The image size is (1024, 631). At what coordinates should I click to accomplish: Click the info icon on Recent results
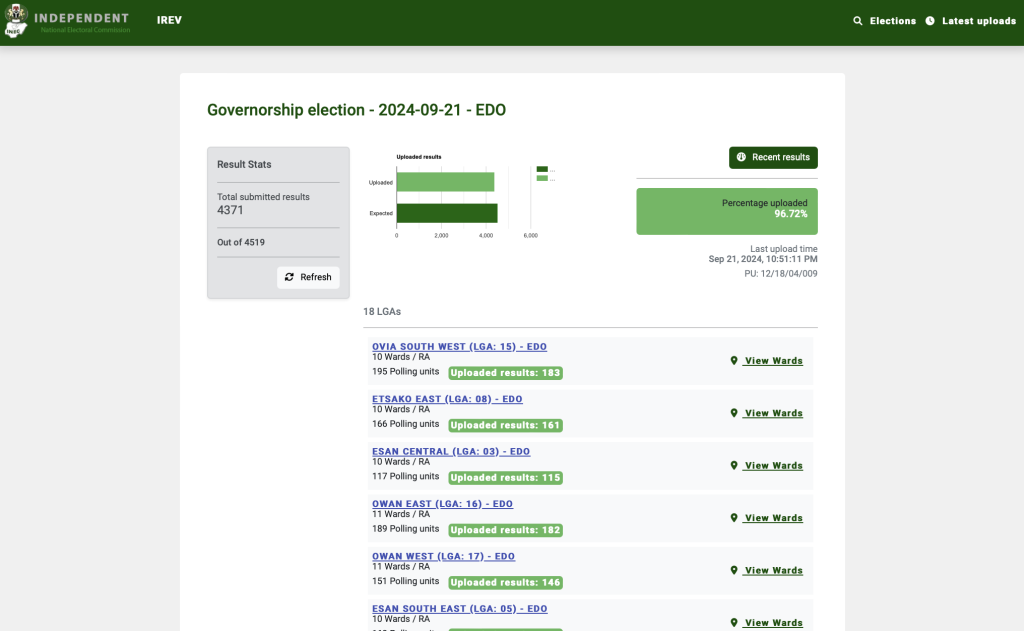pyautogui.click(x=741, y=158)
